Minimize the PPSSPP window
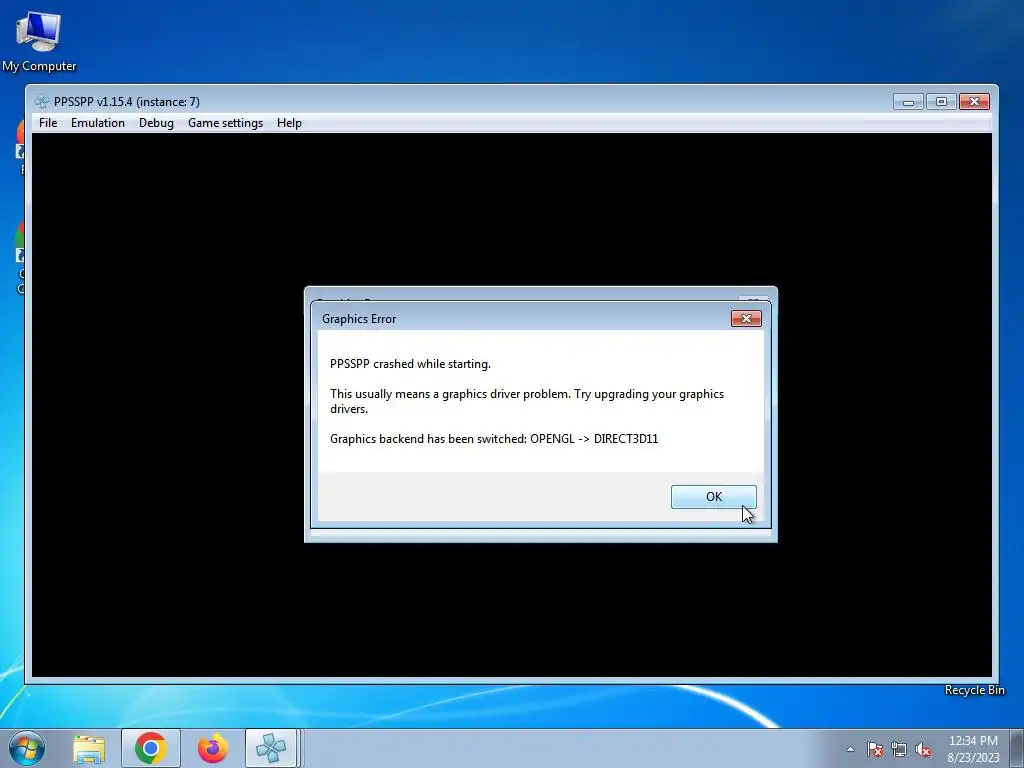Viewport: 1024px width, 768px height. 908,102
